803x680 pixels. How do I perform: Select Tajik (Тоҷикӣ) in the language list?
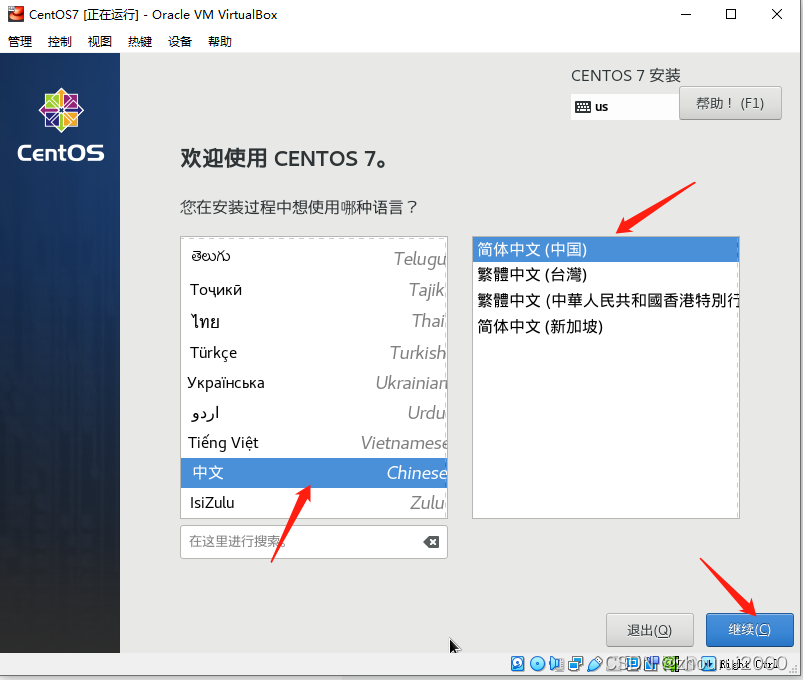[314, 290]
